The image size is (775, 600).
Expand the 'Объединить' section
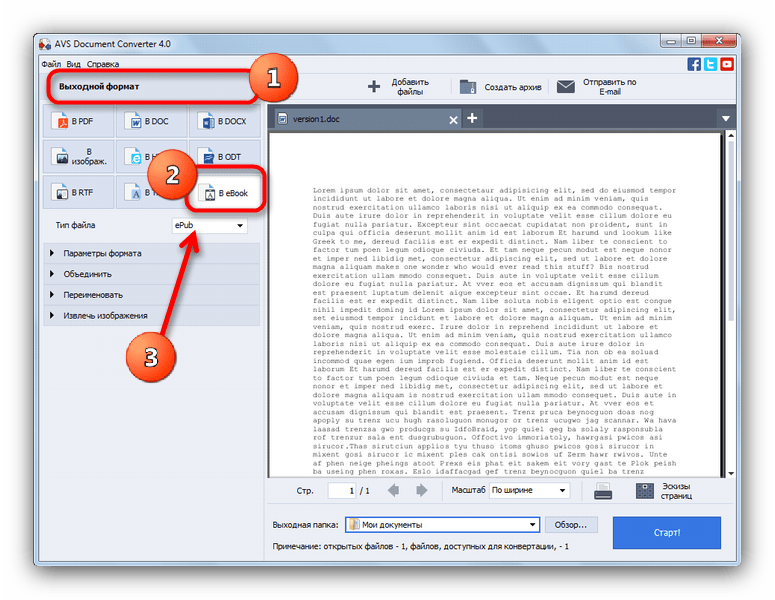pos(152,274)
